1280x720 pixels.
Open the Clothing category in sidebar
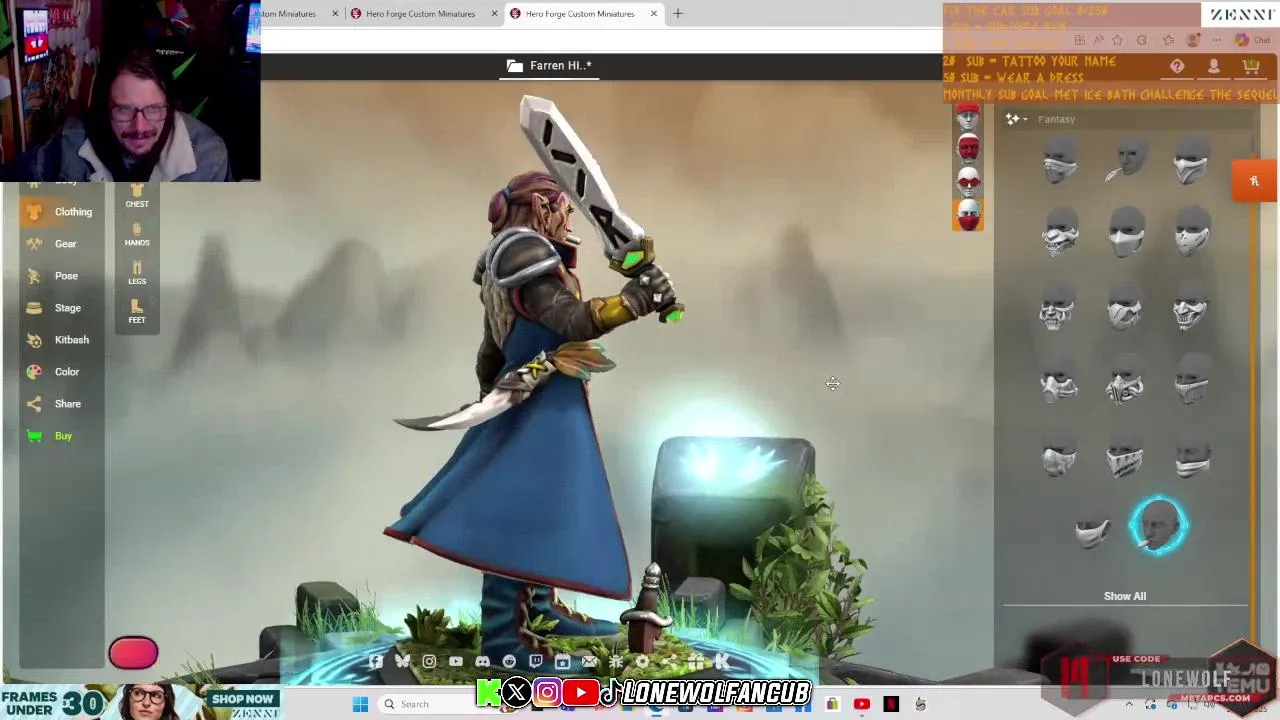[60, 212]
